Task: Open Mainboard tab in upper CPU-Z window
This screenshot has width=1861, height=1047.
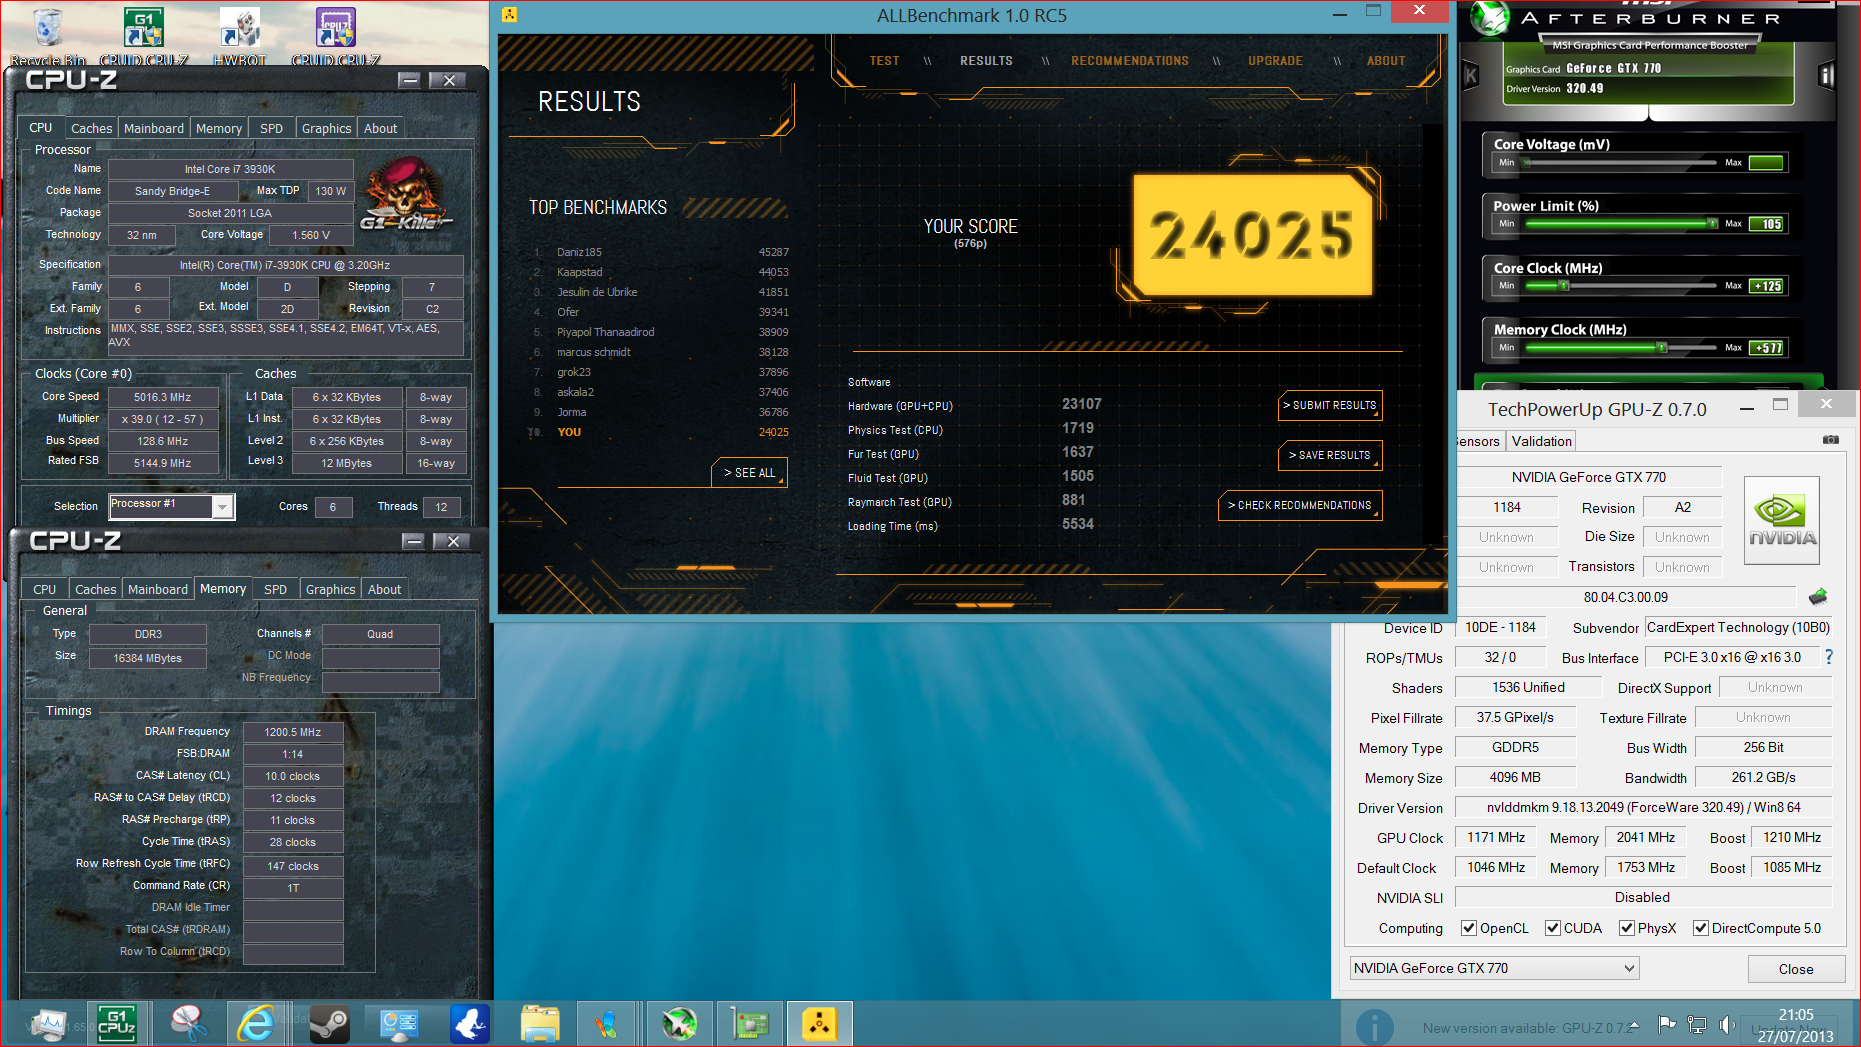Action: tap(154, 128)
